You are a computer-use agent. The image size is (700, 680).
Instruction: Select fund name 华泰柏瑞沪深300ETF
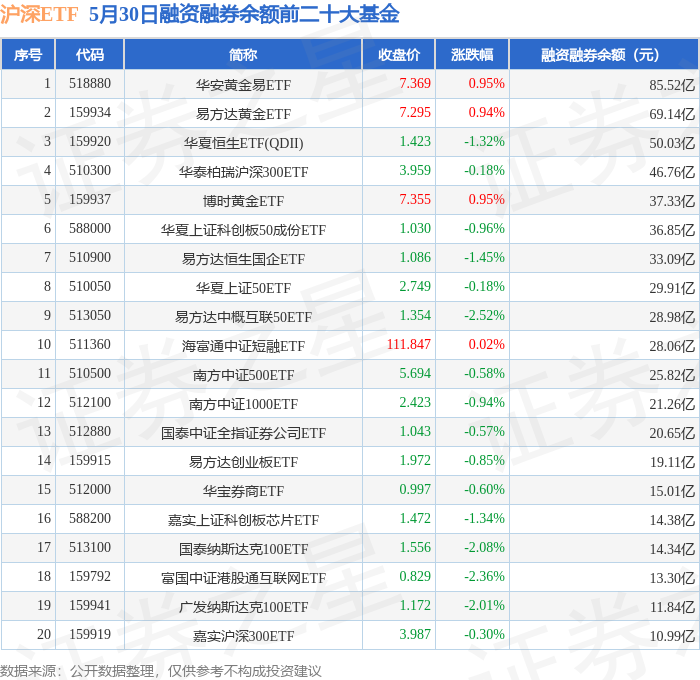pos(243,172)
